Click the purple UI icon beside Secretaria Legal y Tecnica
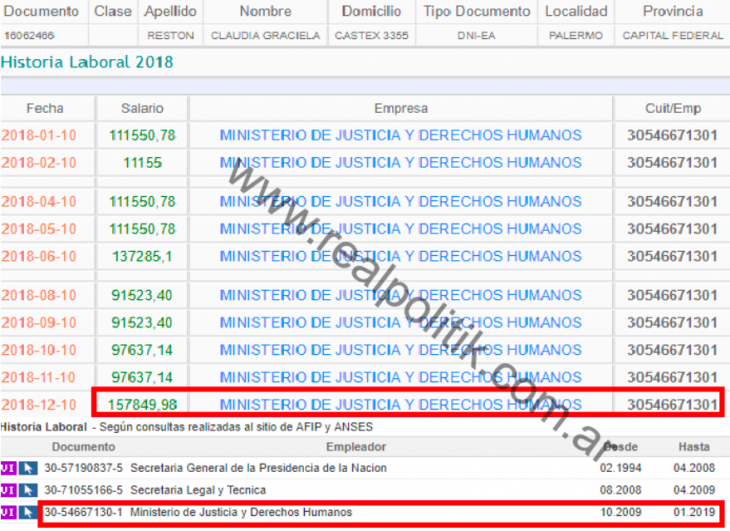Viewport: 730px width, 531px height. 8,490
